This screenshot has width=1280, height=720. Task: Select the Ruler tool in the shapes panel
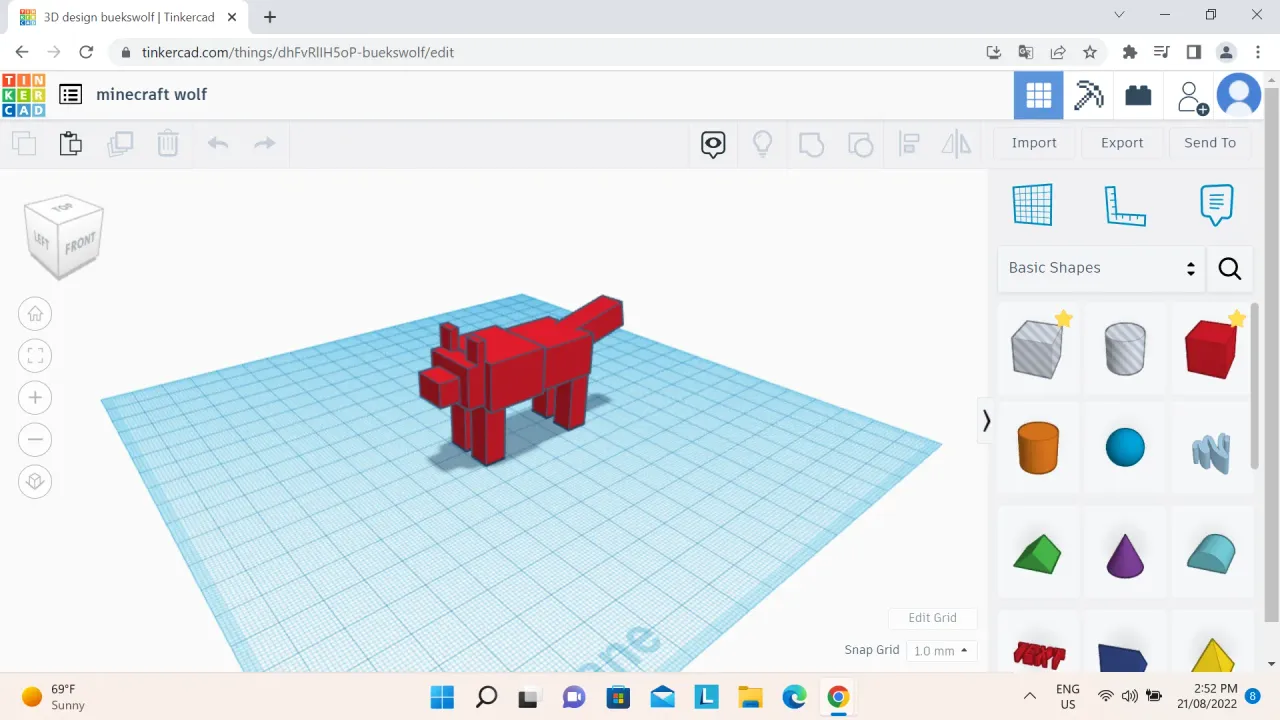1125,205
